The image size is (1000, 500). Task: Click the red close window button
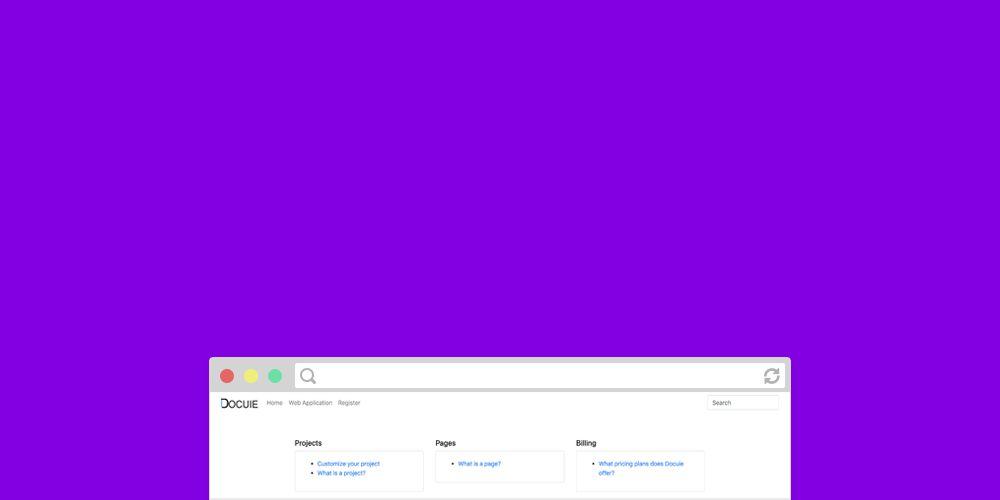tap(227, 376)
